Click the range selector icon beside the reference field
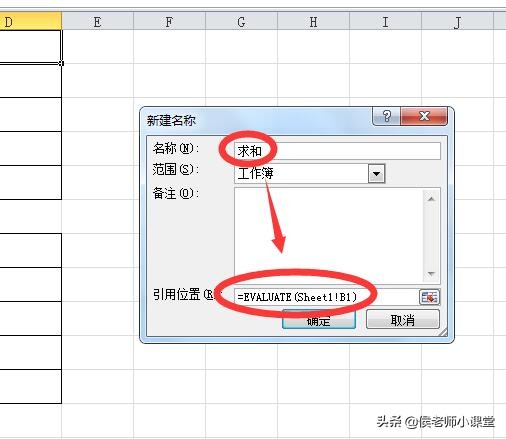This screenshot has width=506, height=439. point(429,297)
